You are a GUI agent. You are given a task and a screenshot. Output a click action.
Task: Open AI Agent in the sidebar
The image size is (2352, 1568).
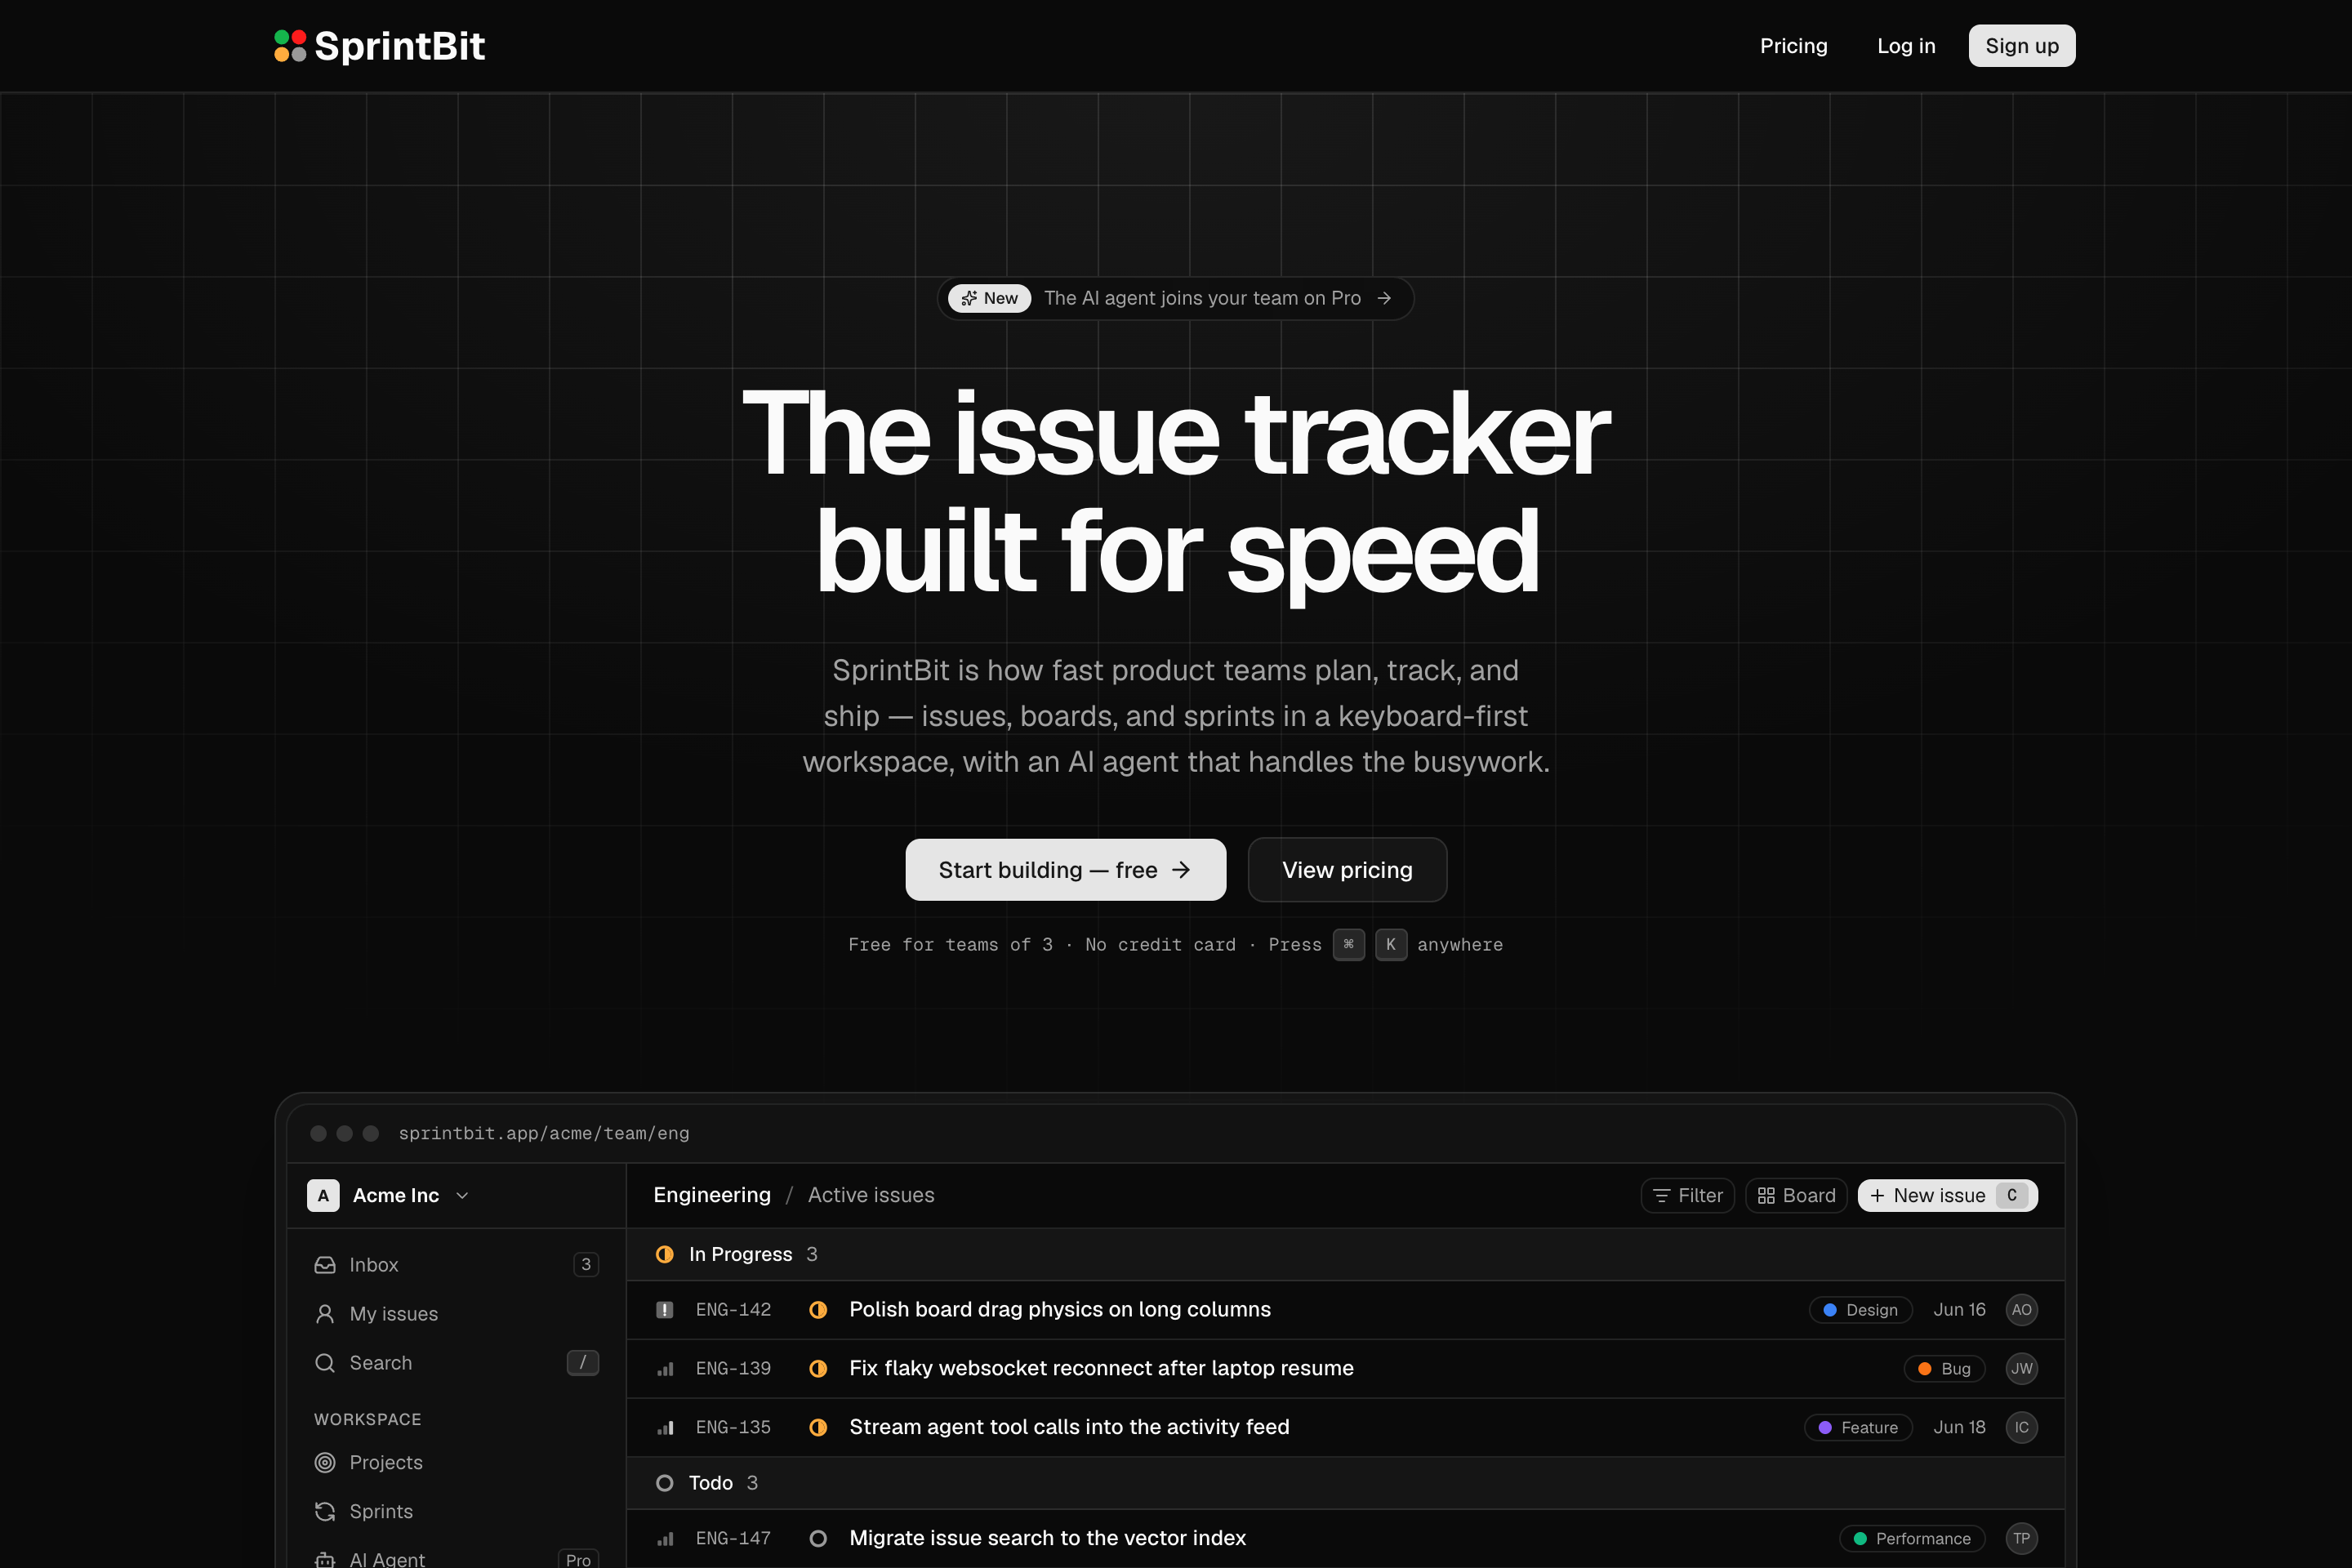456,1558
